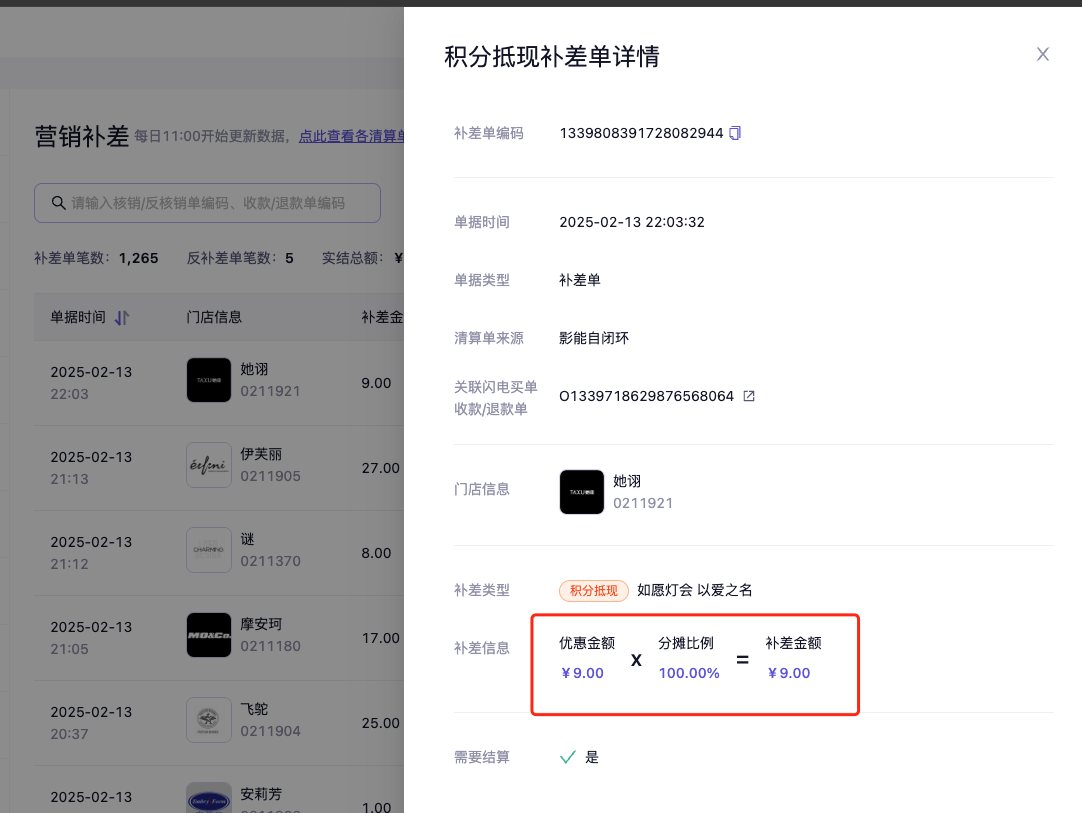Image resolution: width=1082 pixels, height=813 pixels.
Task: Click the 她诩 store logo in detail panel
Action: (x=581, y=492)
